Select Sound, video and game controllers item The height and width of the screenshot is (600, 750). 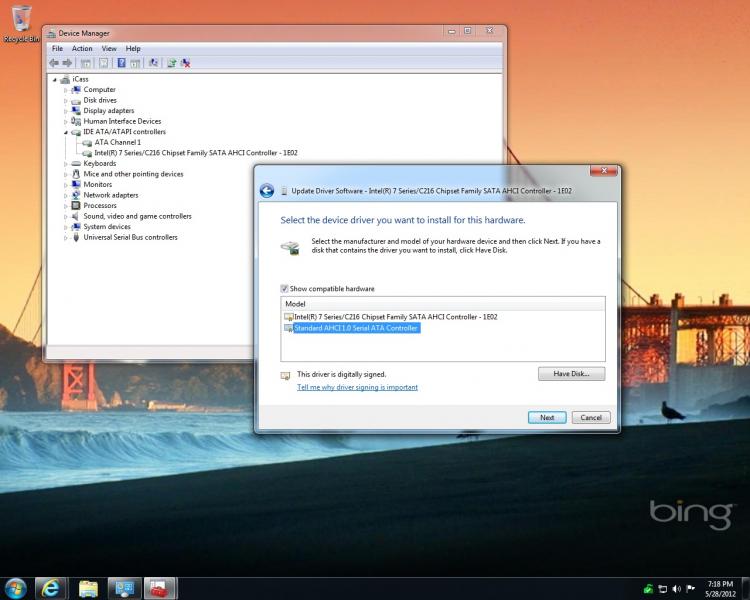(x=137, y=216)
